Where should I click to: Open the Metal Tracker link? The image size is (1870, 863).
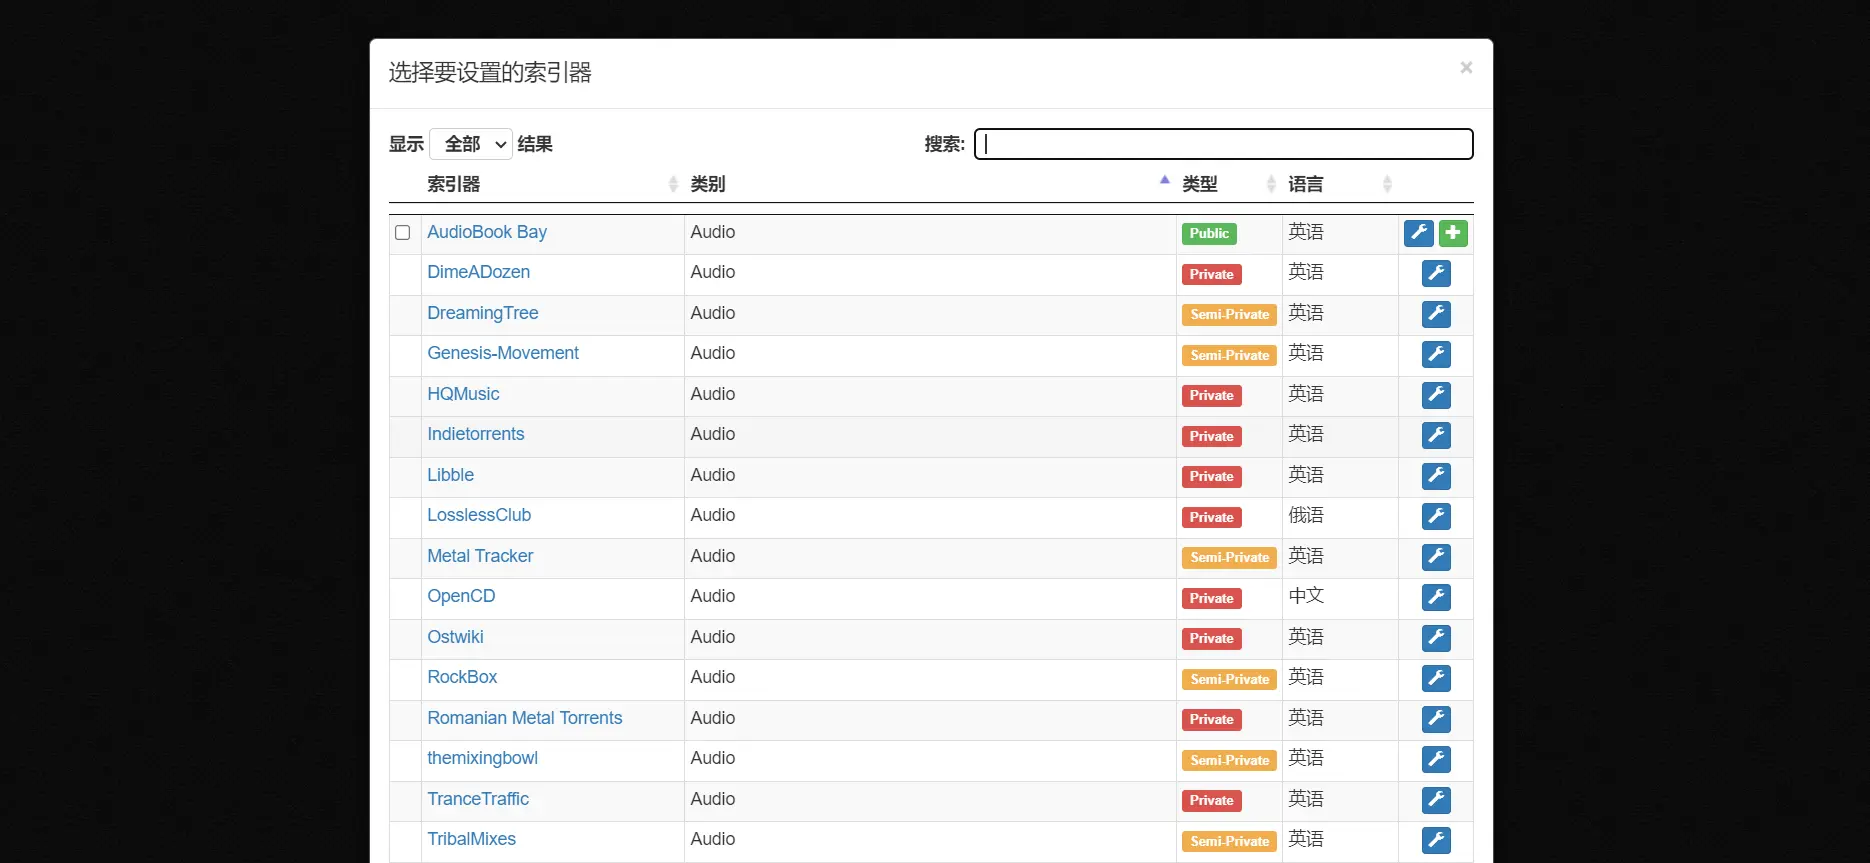[x=480, y=556]
